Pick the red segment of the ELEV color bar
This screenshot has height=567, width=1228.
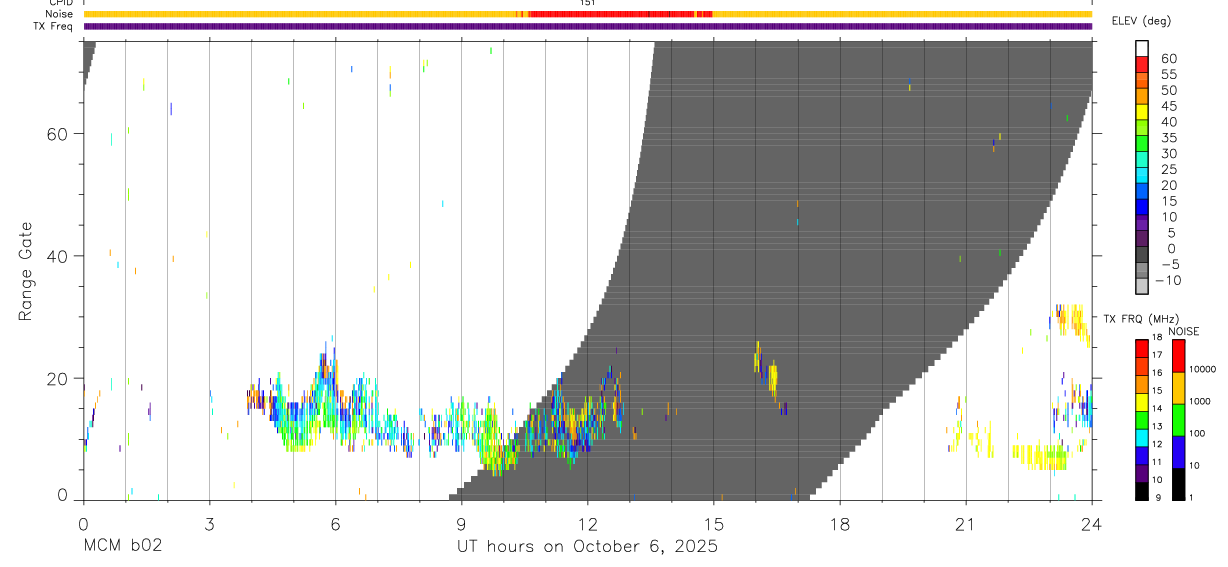point(1142,64)
